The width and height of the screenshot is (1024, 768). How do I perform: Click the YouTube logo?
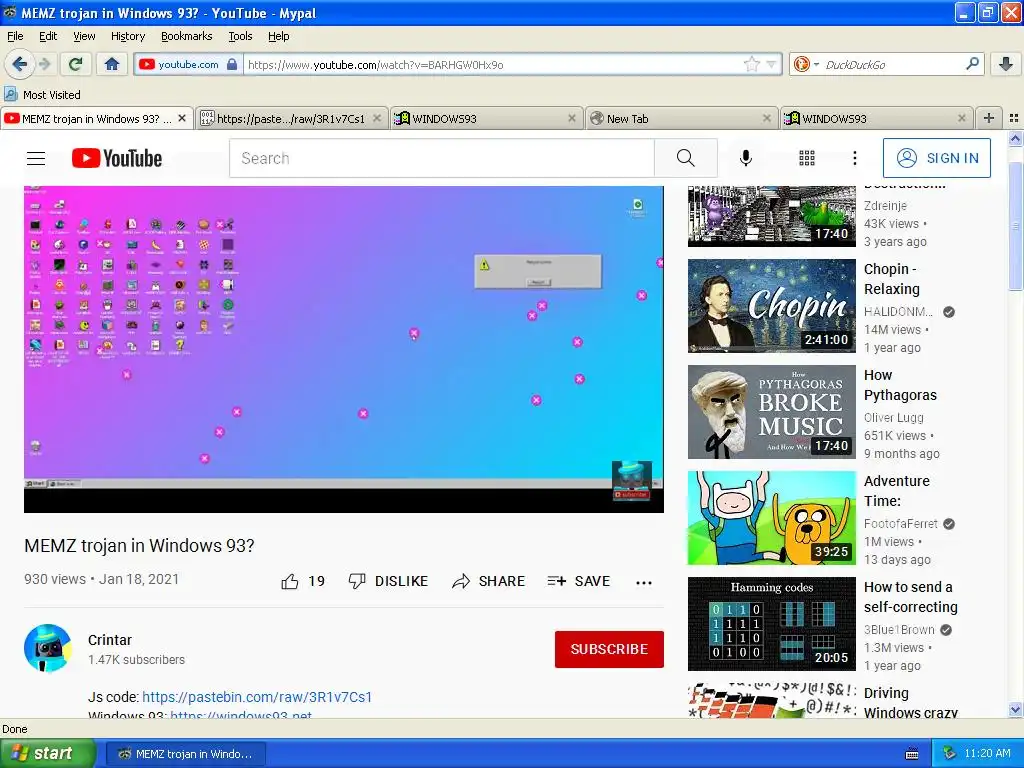point(117,158)
